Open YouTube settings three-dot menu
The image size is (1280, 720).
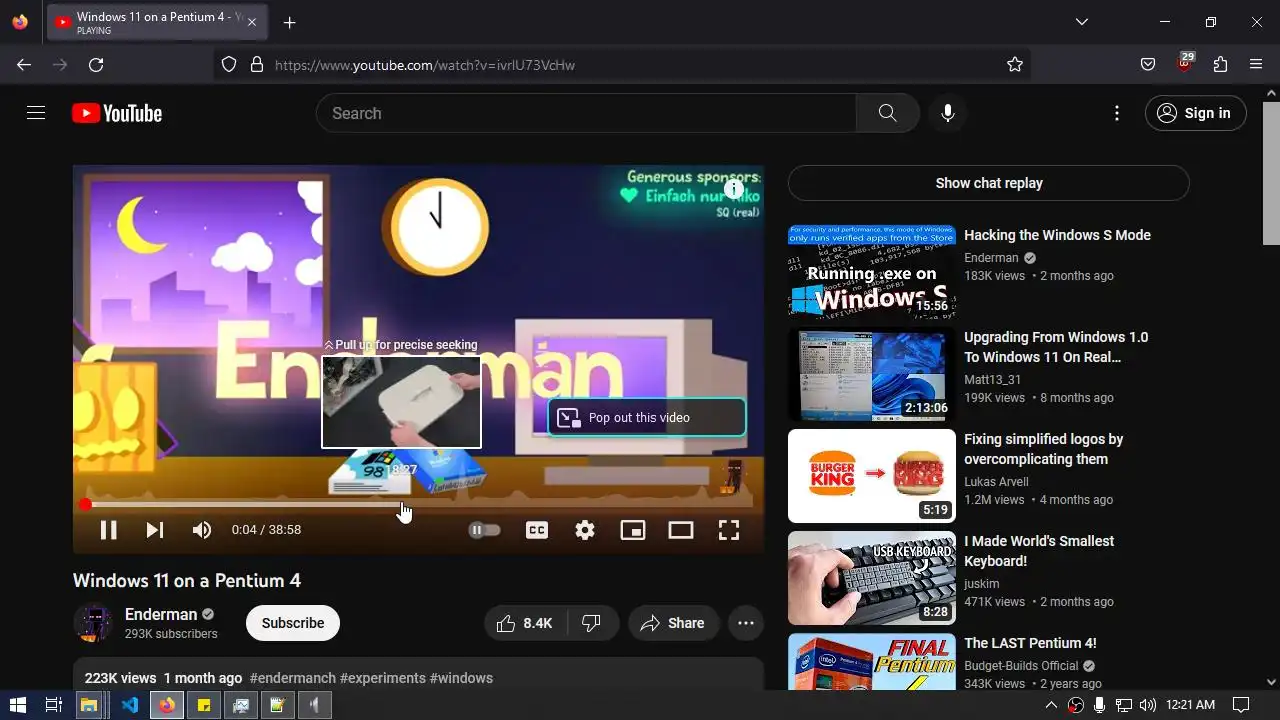[1117, 113]
